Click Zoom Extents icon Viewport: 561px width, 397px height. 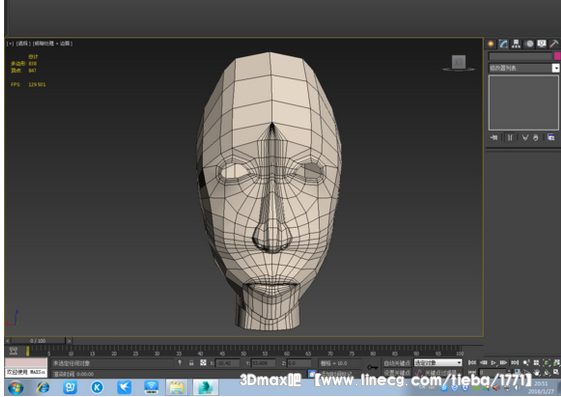tap(546, 363)
